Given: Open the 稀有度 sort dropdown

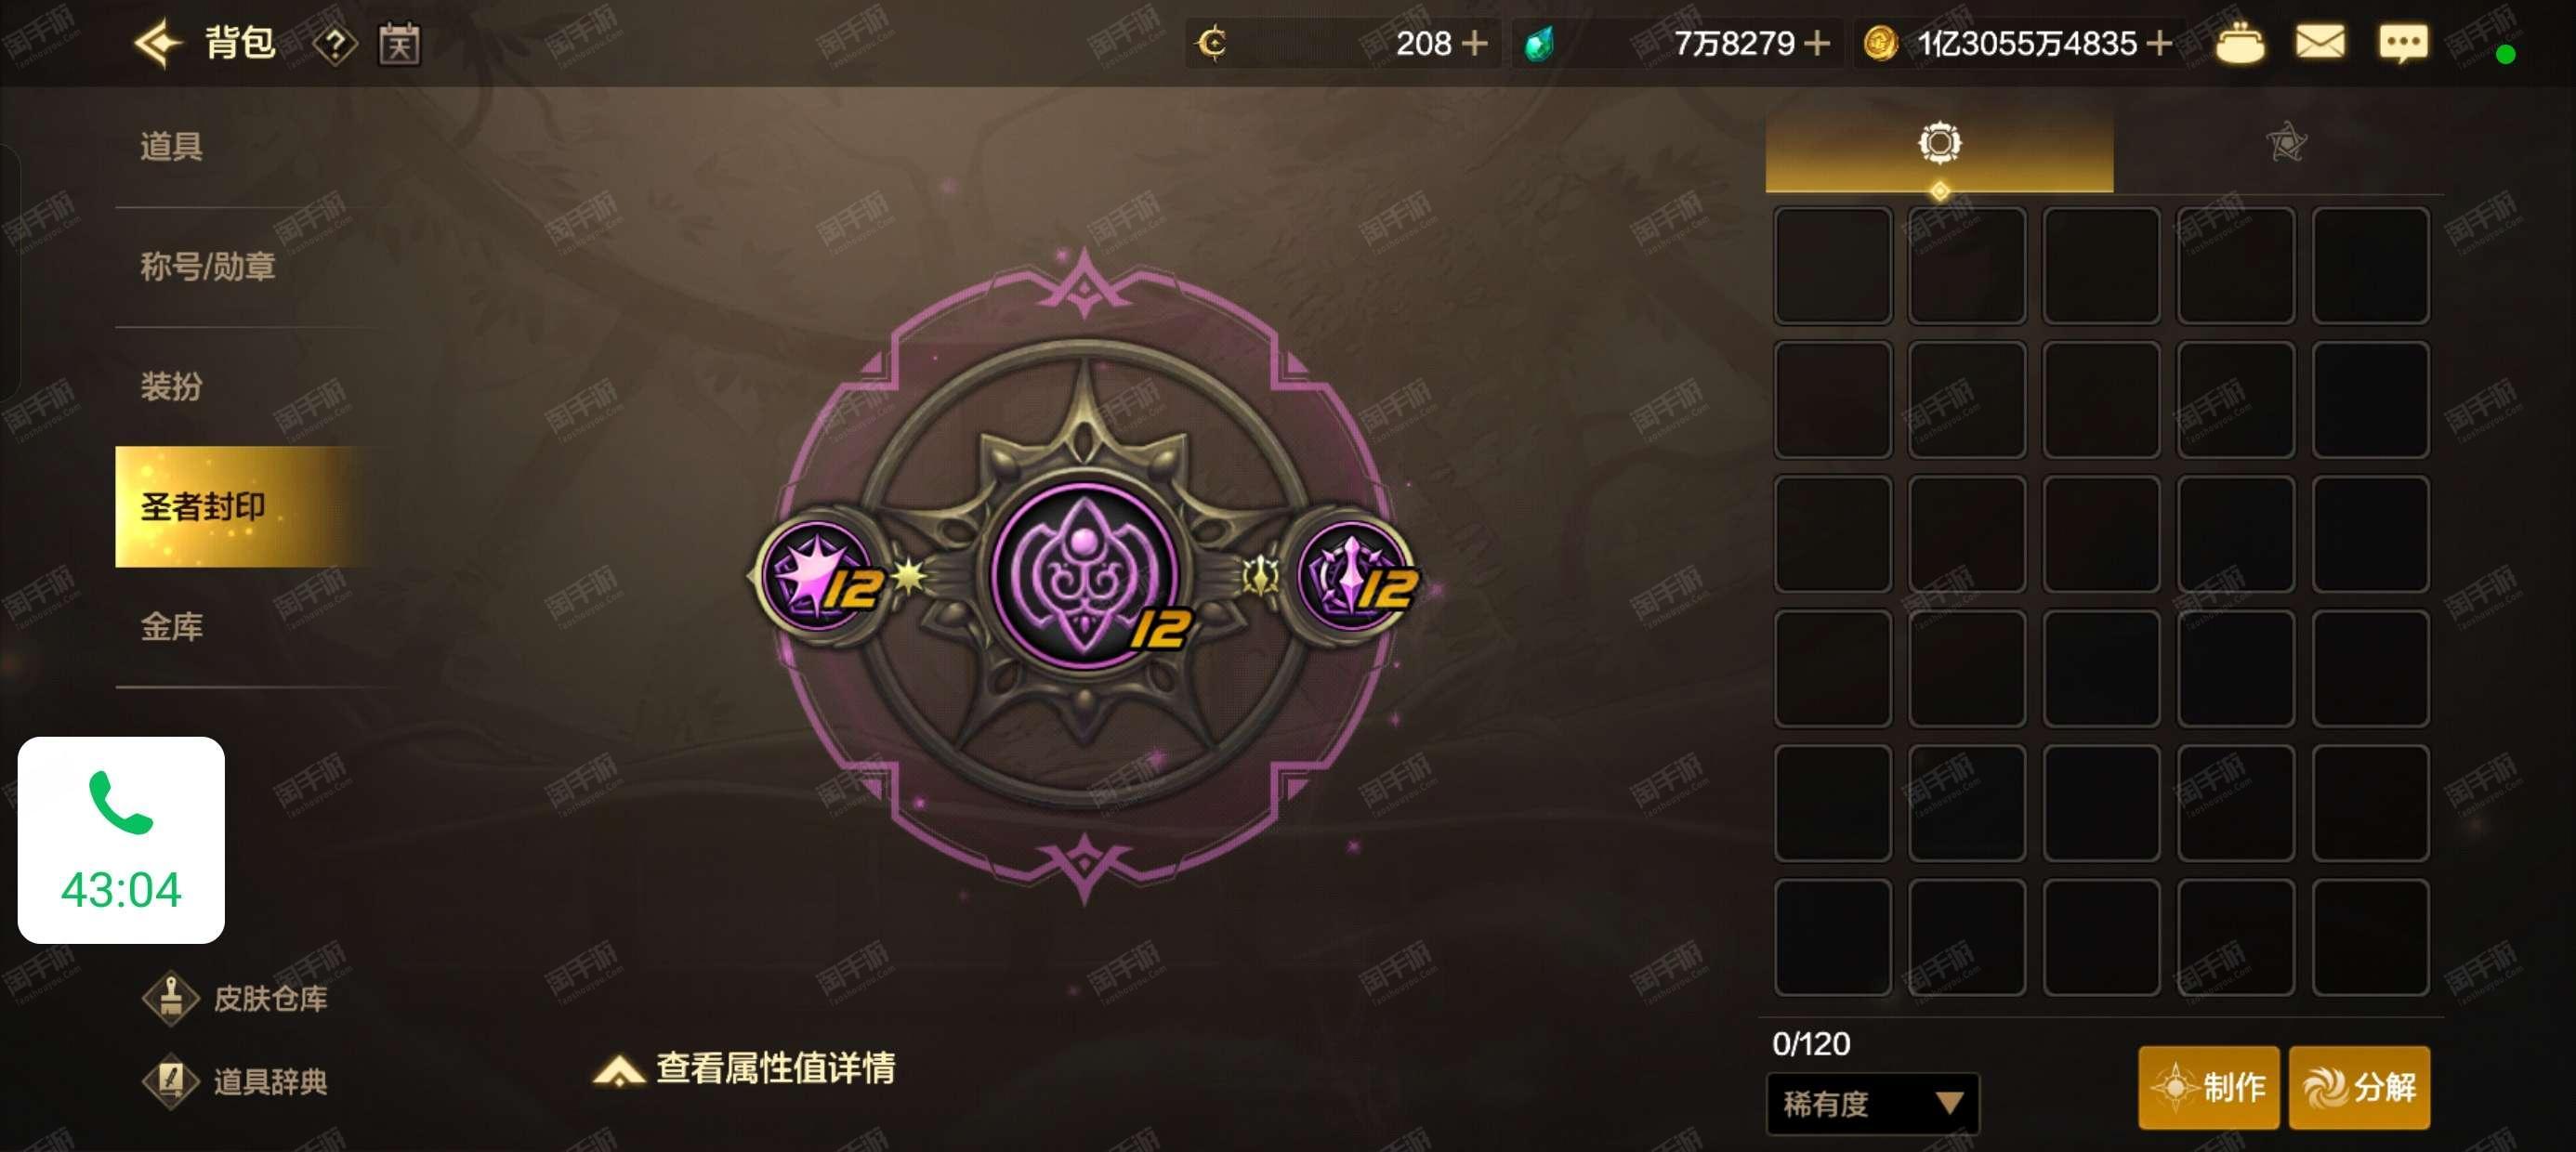Looking at the screenshot, I should (1872, 1103).
